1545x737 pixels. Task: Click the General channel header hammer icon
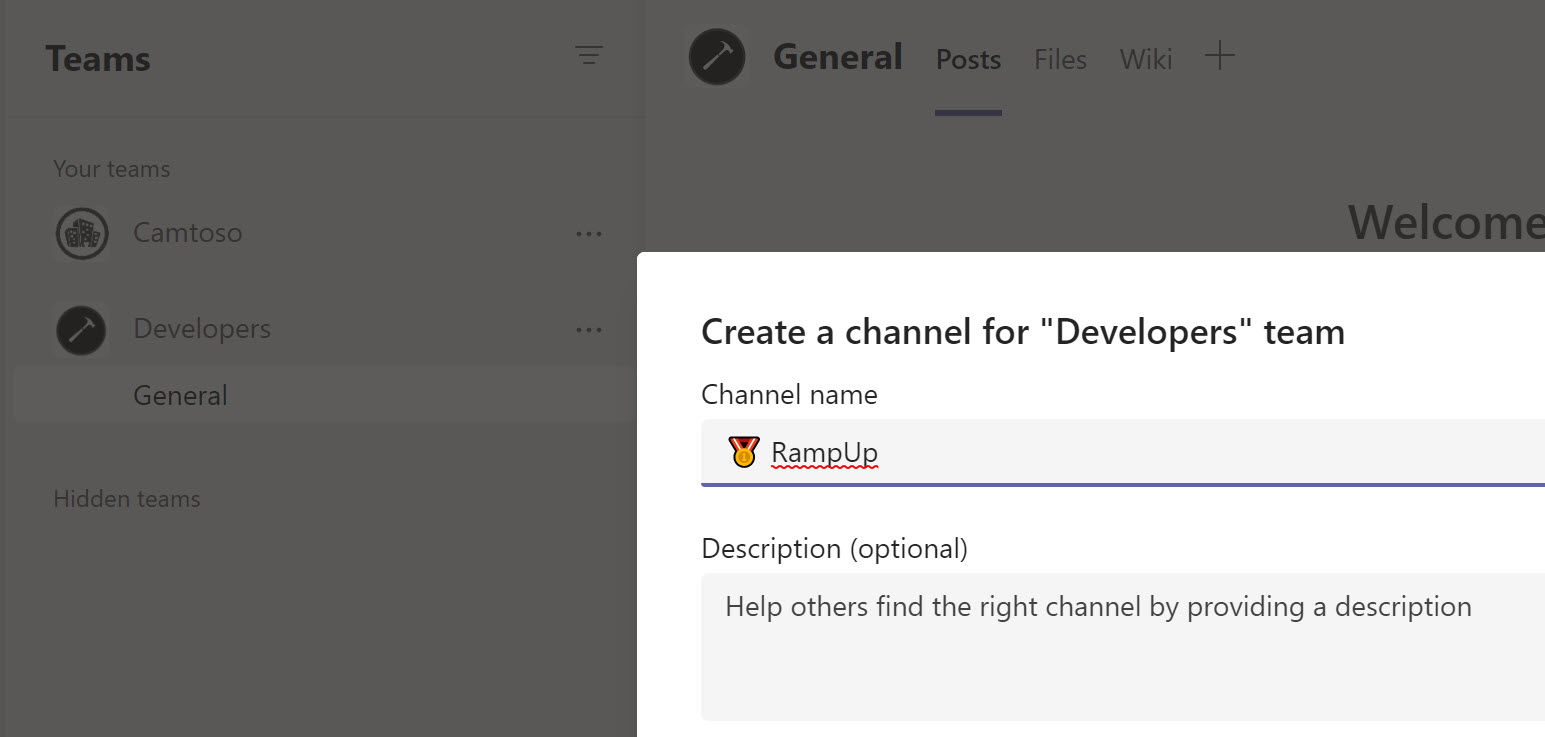pos(717,57)
